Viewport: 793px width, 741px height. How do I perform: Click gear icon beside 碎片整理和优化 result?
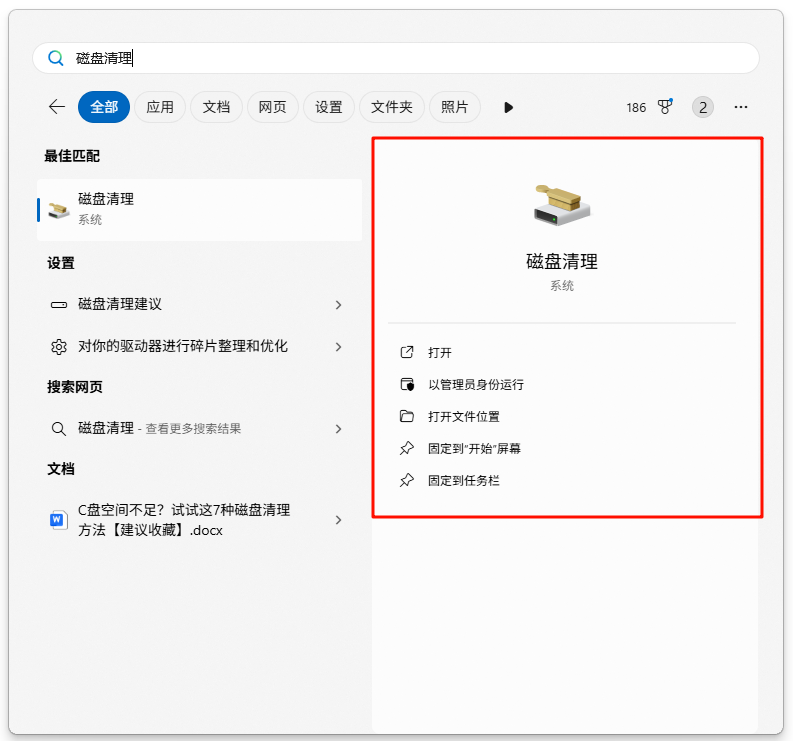(59, 347)
